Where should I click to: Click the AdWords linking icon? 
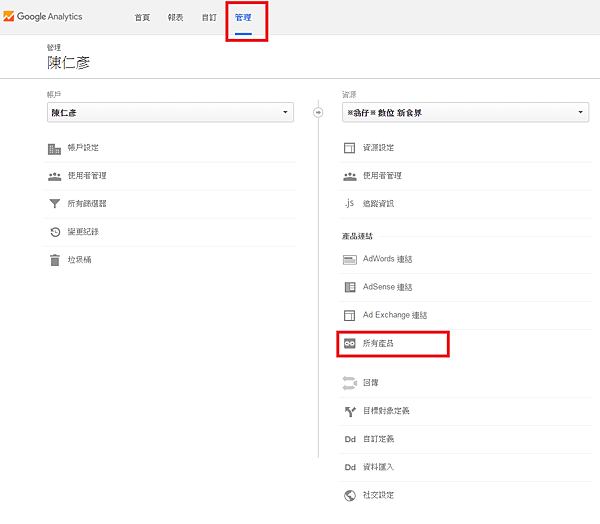tap(350, 260)
